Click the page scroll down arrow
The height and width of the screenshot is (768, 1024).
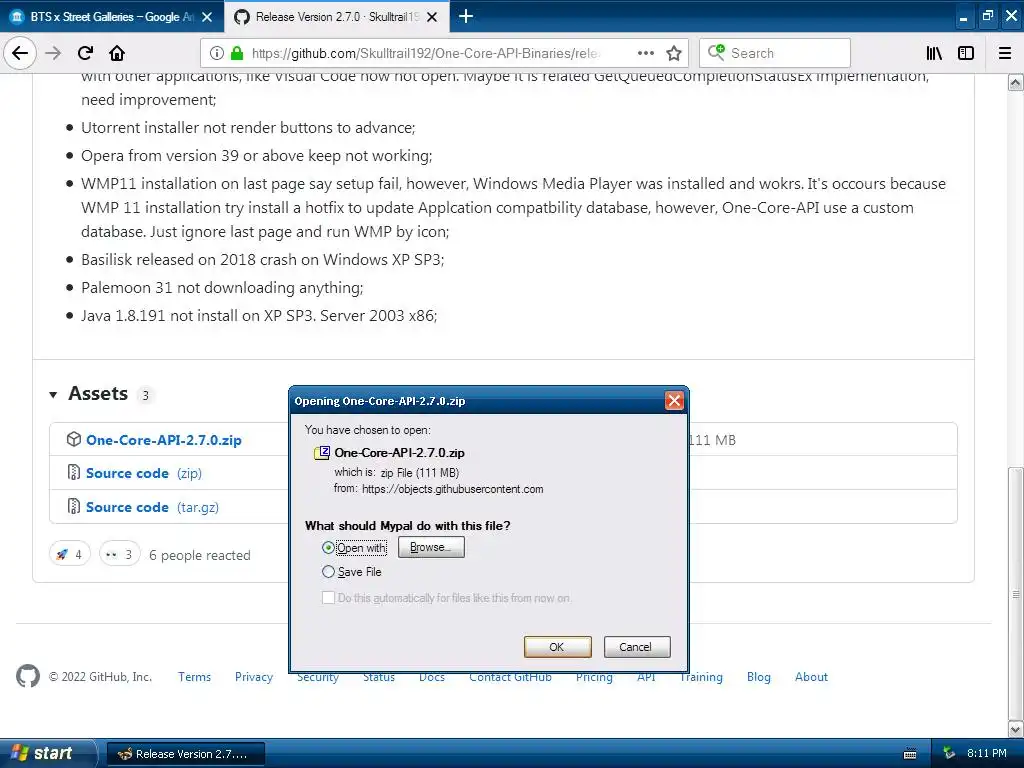(1016, 729)
